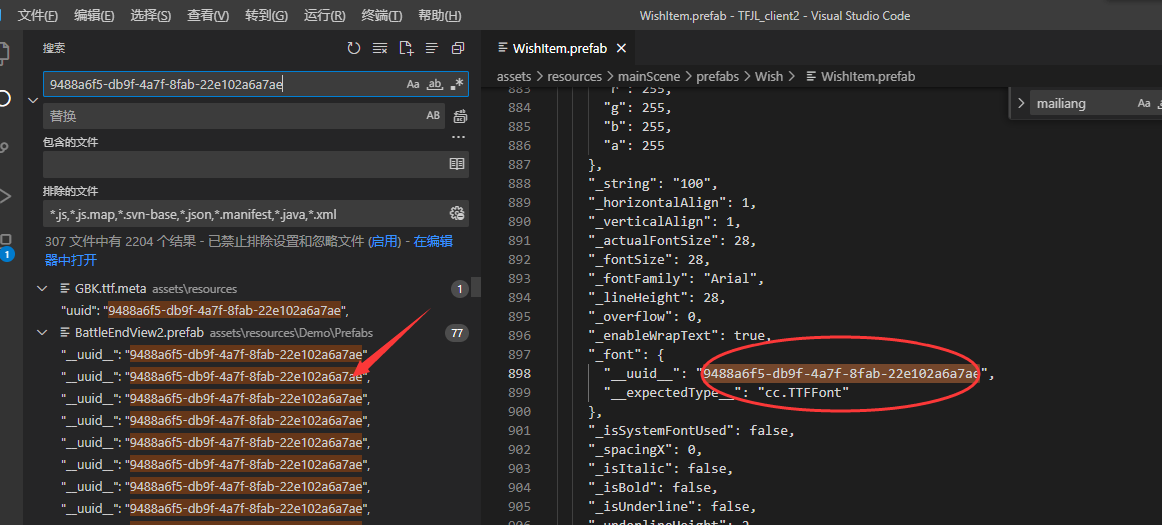
Task: Collapse the replace field chevron
Action: 32,99
